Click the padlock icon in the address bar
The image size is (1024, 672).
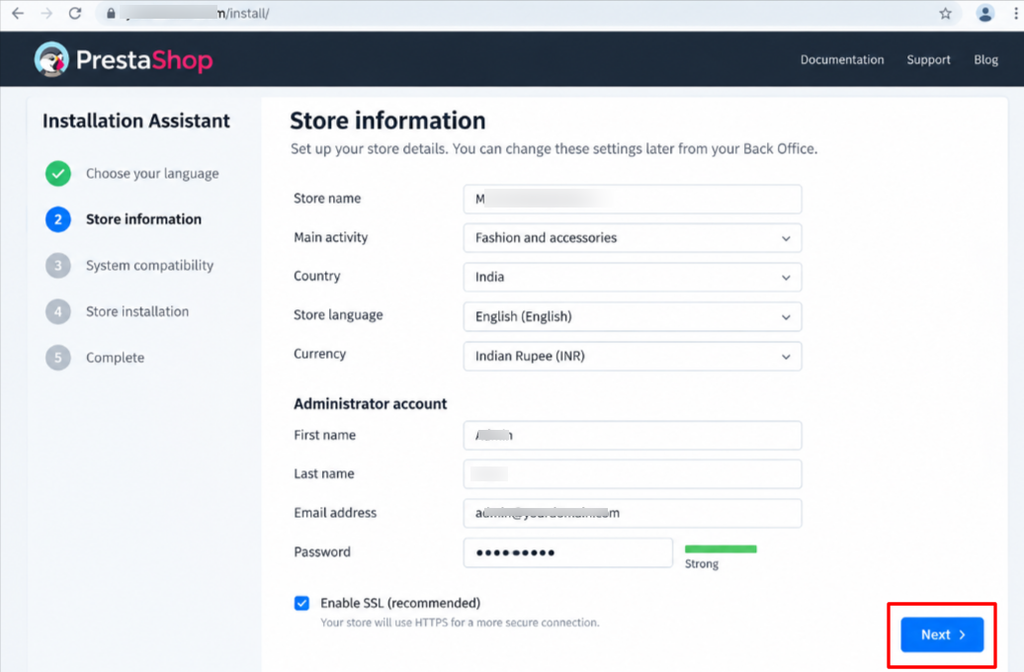point(111,13)
